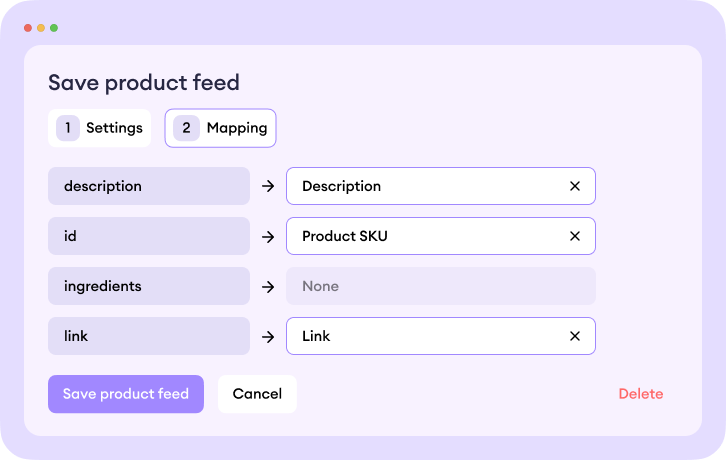Screen dimensions: 726x460
Task: Click the arrow beside the link field
Action: [x=268, y=336]
